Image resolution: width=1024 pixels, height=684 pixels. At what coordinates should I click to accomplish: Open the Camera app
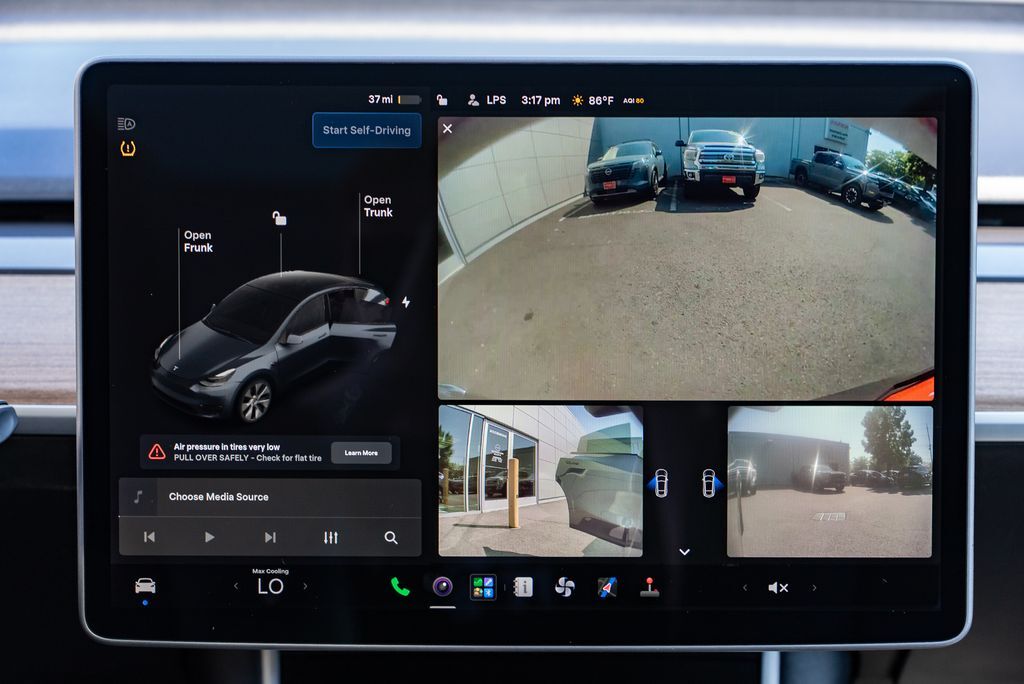point(442,587)
